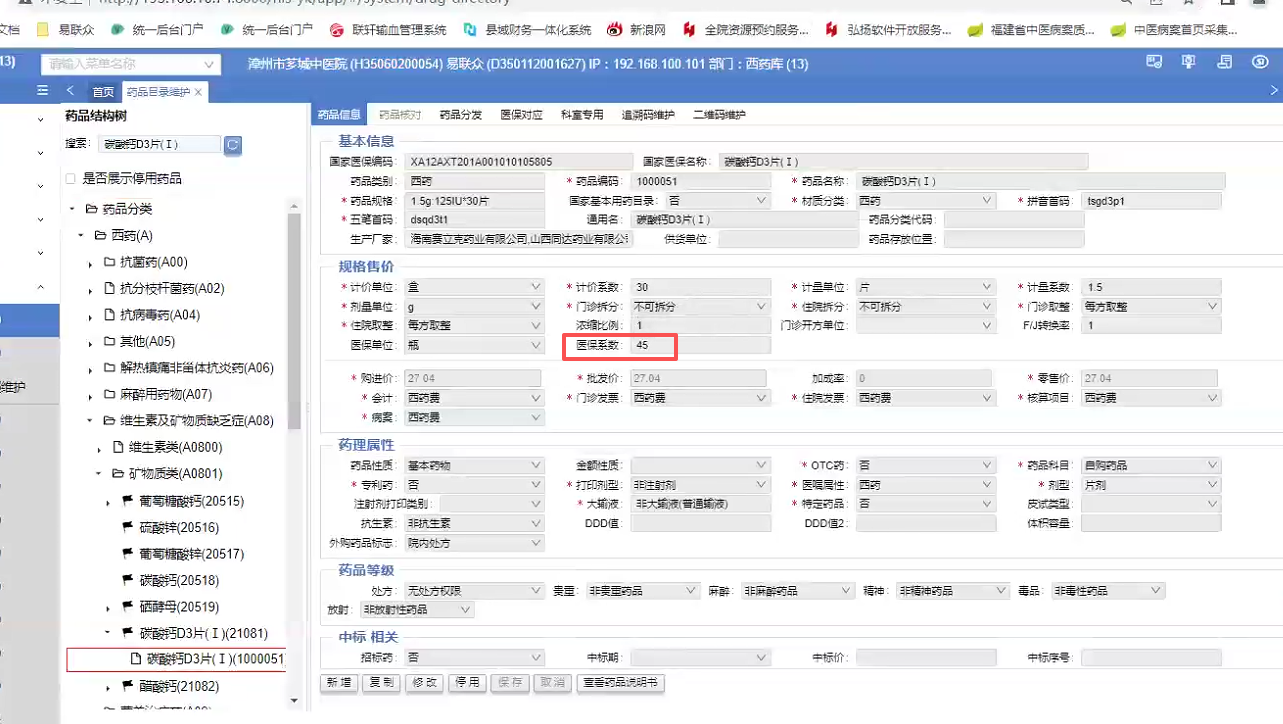Collapse the 西药(A) tree node
The image size is (1283, 724).
81,236
